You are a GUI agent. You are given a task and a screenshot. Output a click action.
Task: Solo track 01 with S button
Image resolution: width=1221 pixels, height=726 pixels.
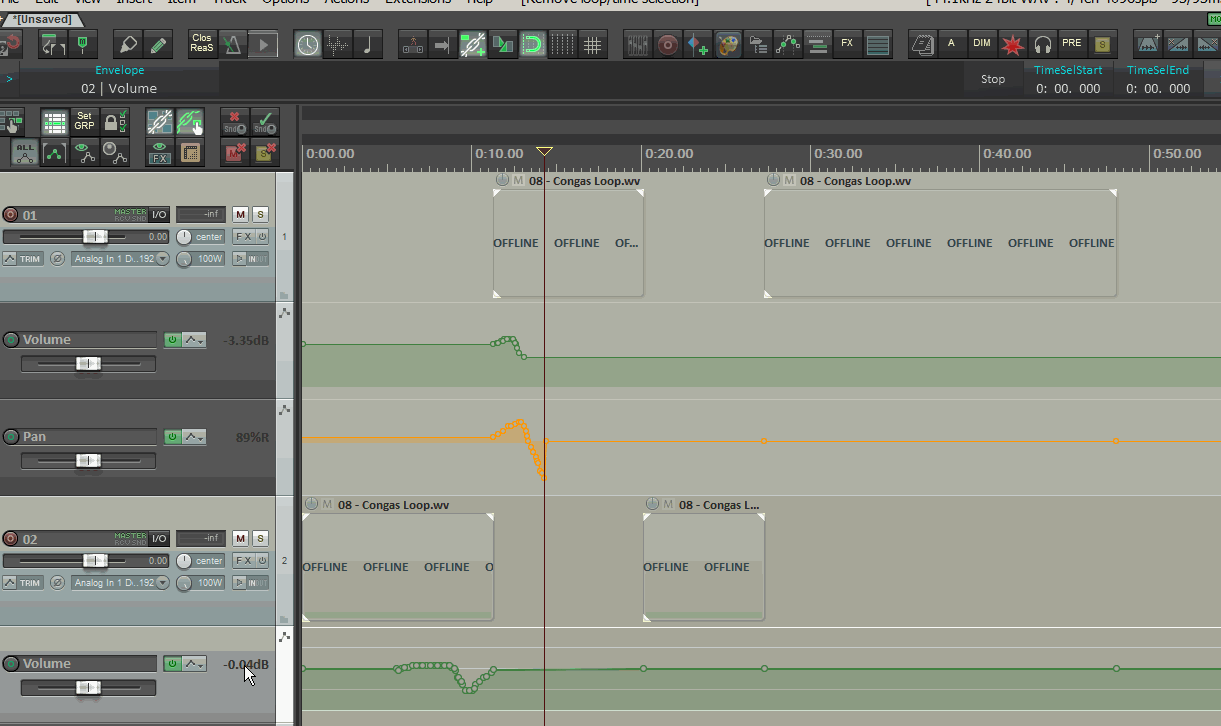pyautogui.click(x=260, y=215)
